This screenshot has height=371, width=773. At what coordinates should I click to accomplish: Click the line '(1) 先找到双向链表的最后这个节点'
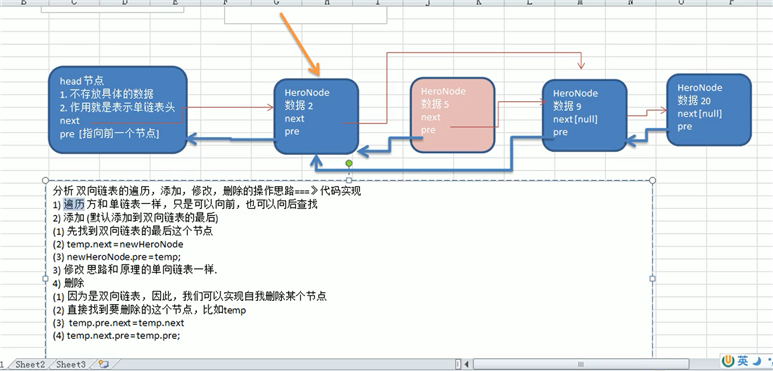pyautogui.click(x=133, y=231)
